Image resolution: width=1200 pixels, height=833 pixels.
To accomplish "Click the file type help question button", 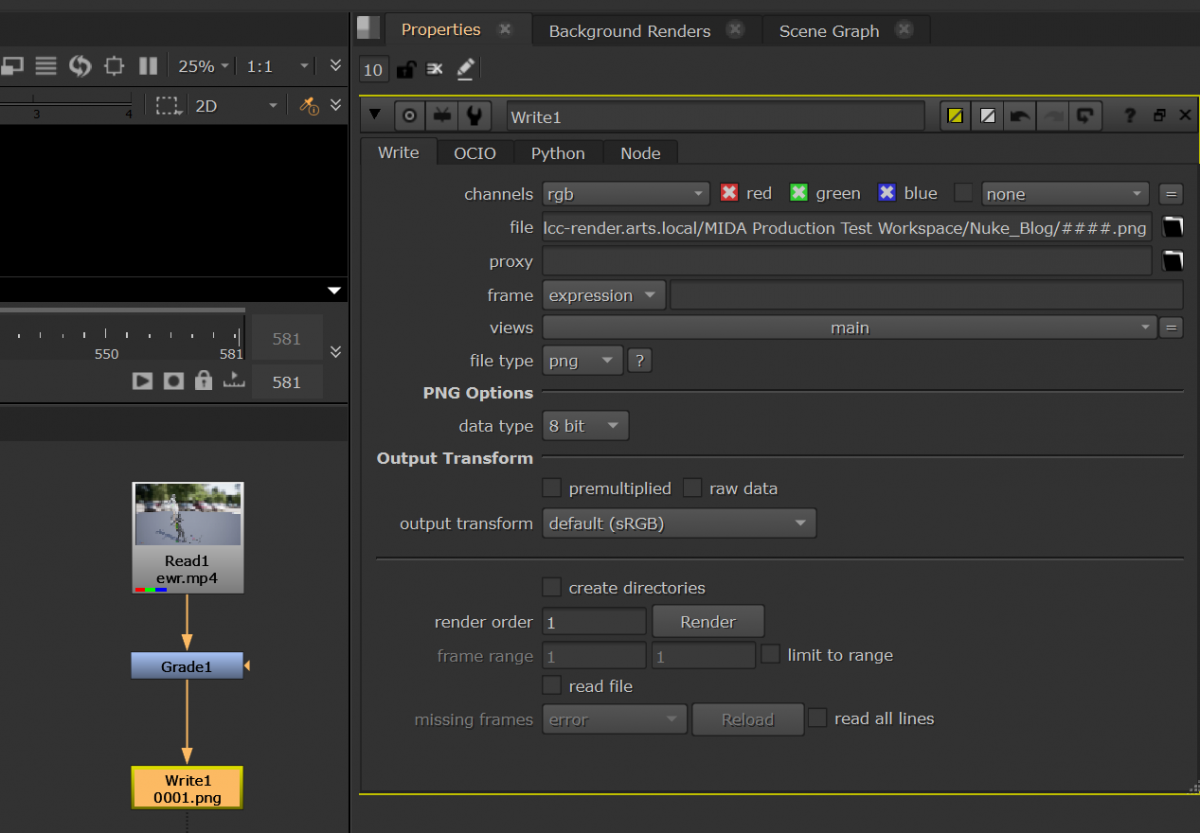I will [640, 361].
